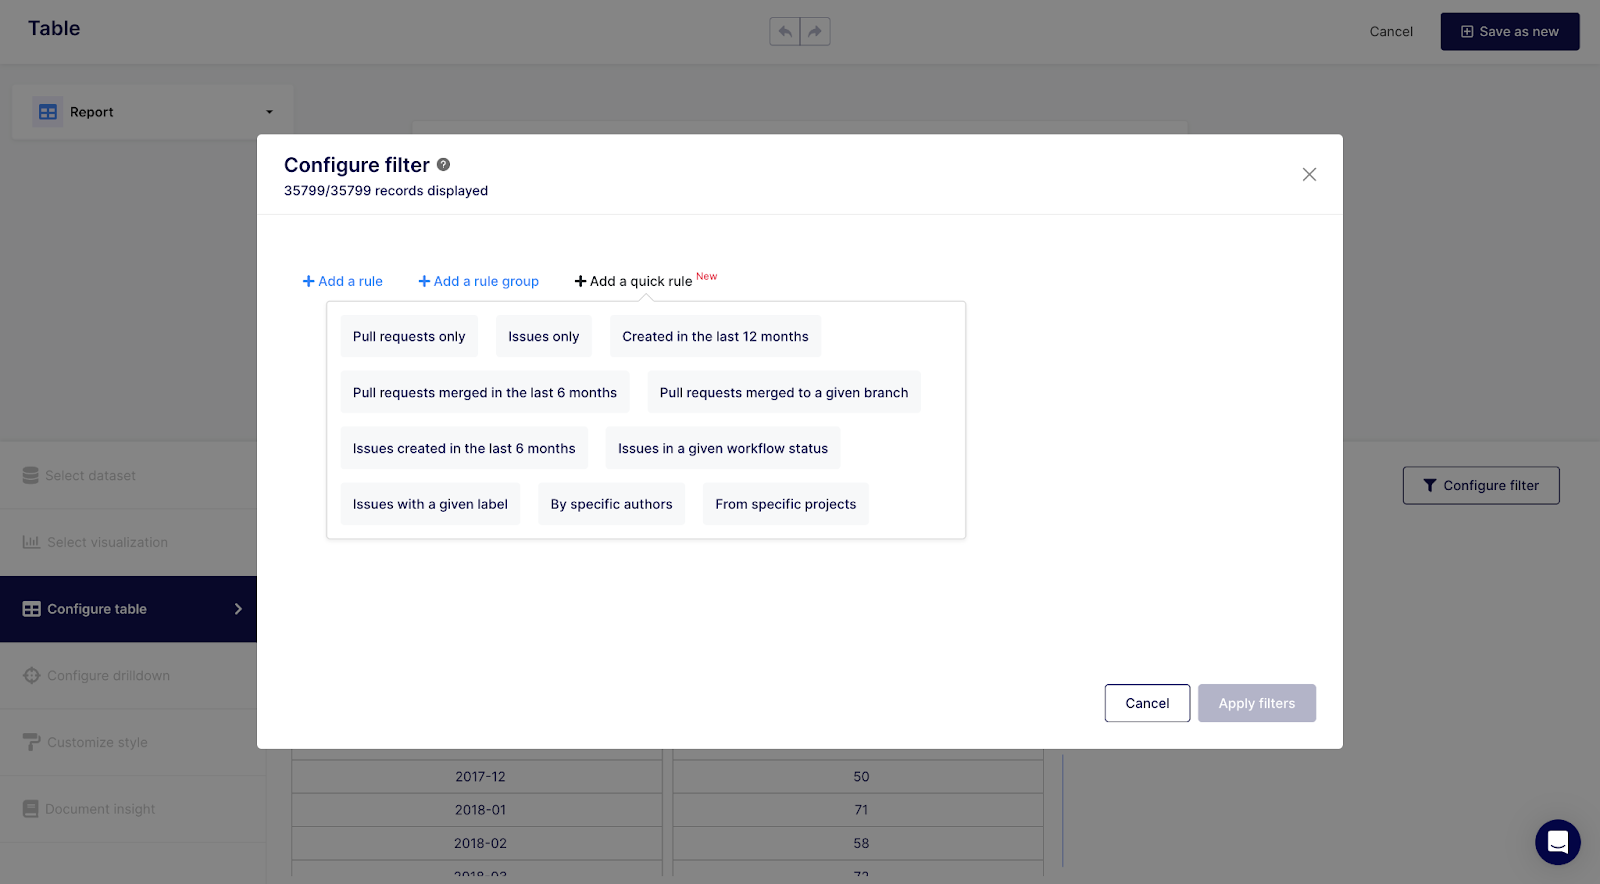Screen dimensions: 1600x884
Task: Expand the Report dropdown arrow
Action: point(269,112)
